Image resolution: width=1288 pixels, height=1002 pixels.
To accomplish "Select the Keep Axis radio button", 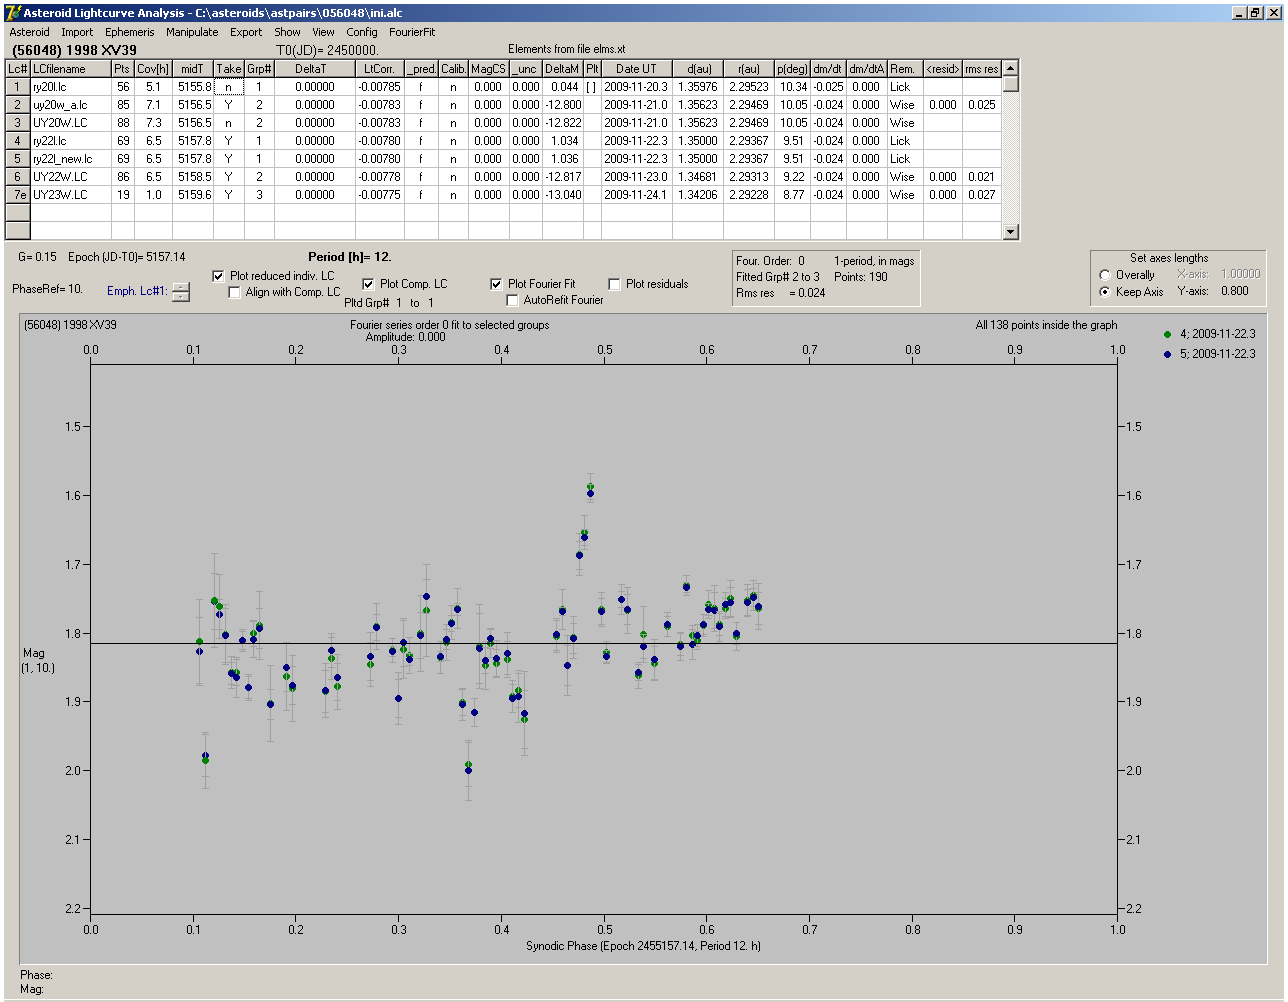I will pos(1105,292).
